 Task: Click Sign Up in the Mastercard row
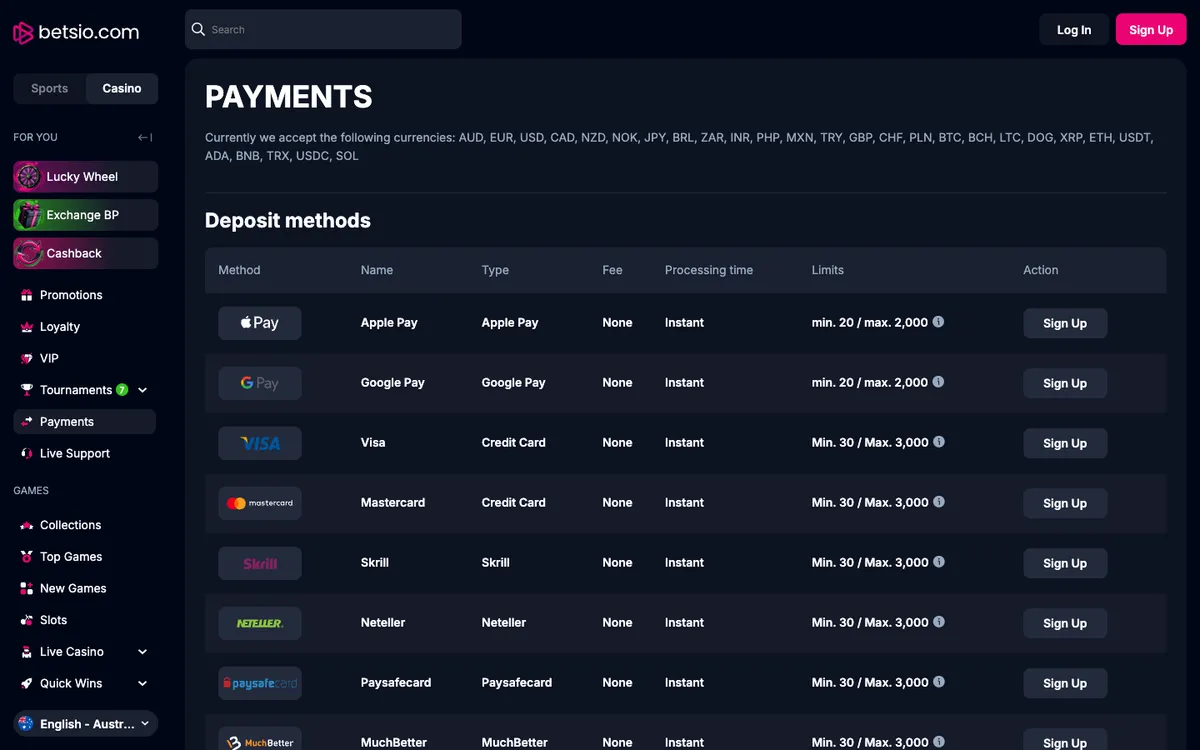point(1065,503)
